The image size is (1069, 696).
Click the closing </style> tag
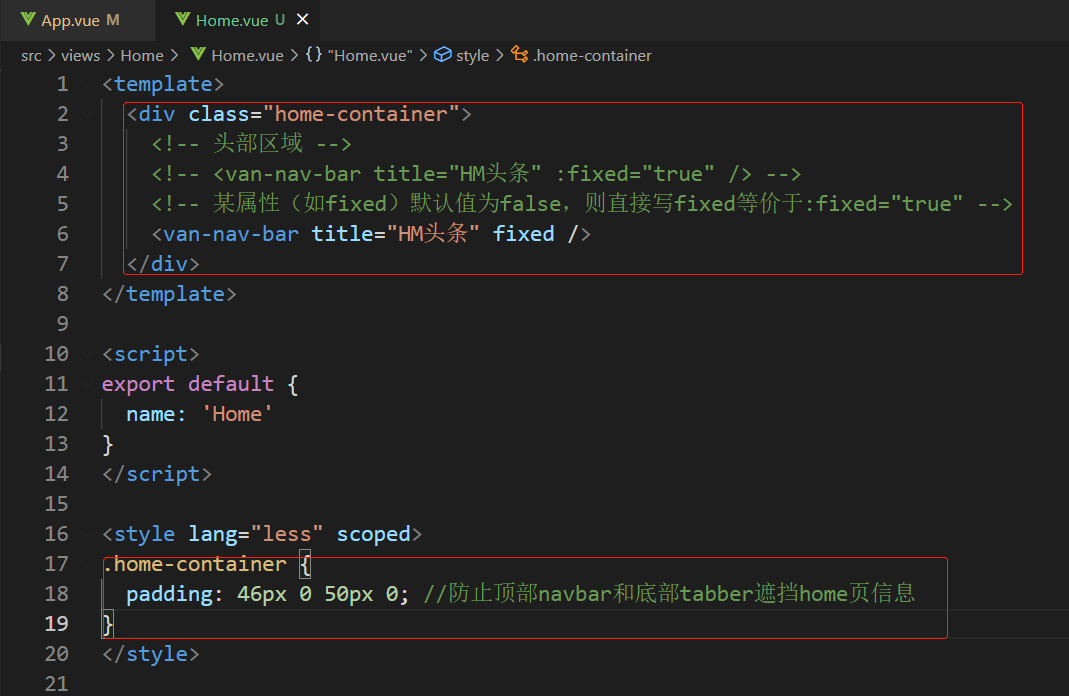tap(151, 654)
